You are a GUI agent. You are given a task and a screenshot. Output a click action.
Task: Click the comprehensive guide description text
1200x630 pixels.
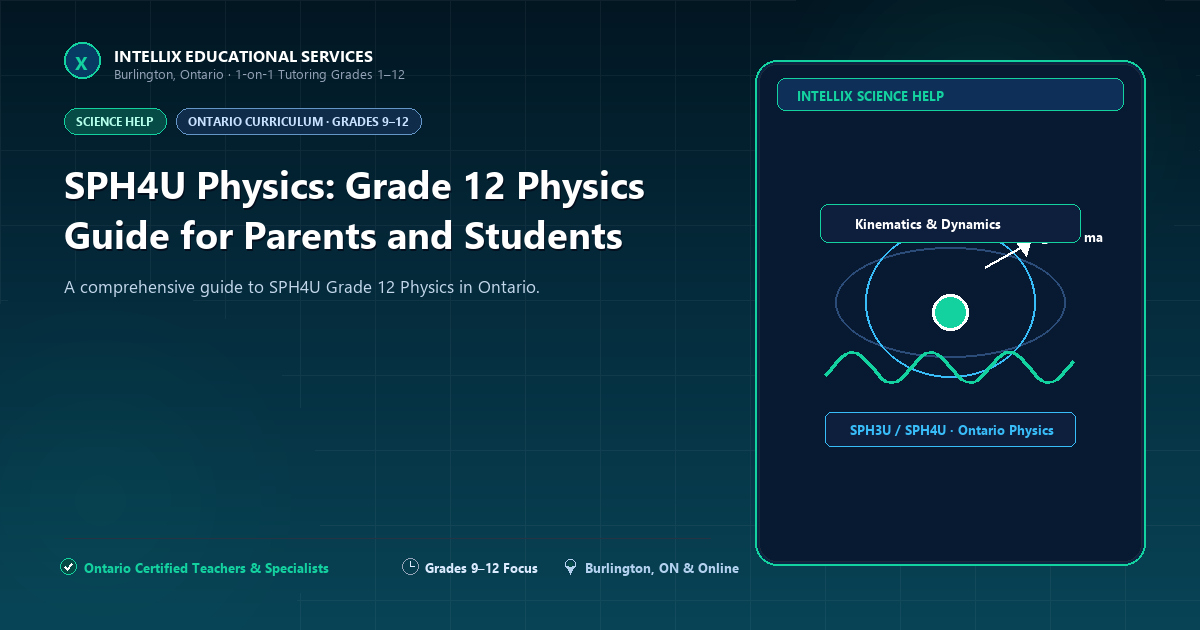click(x=302, y=287)
